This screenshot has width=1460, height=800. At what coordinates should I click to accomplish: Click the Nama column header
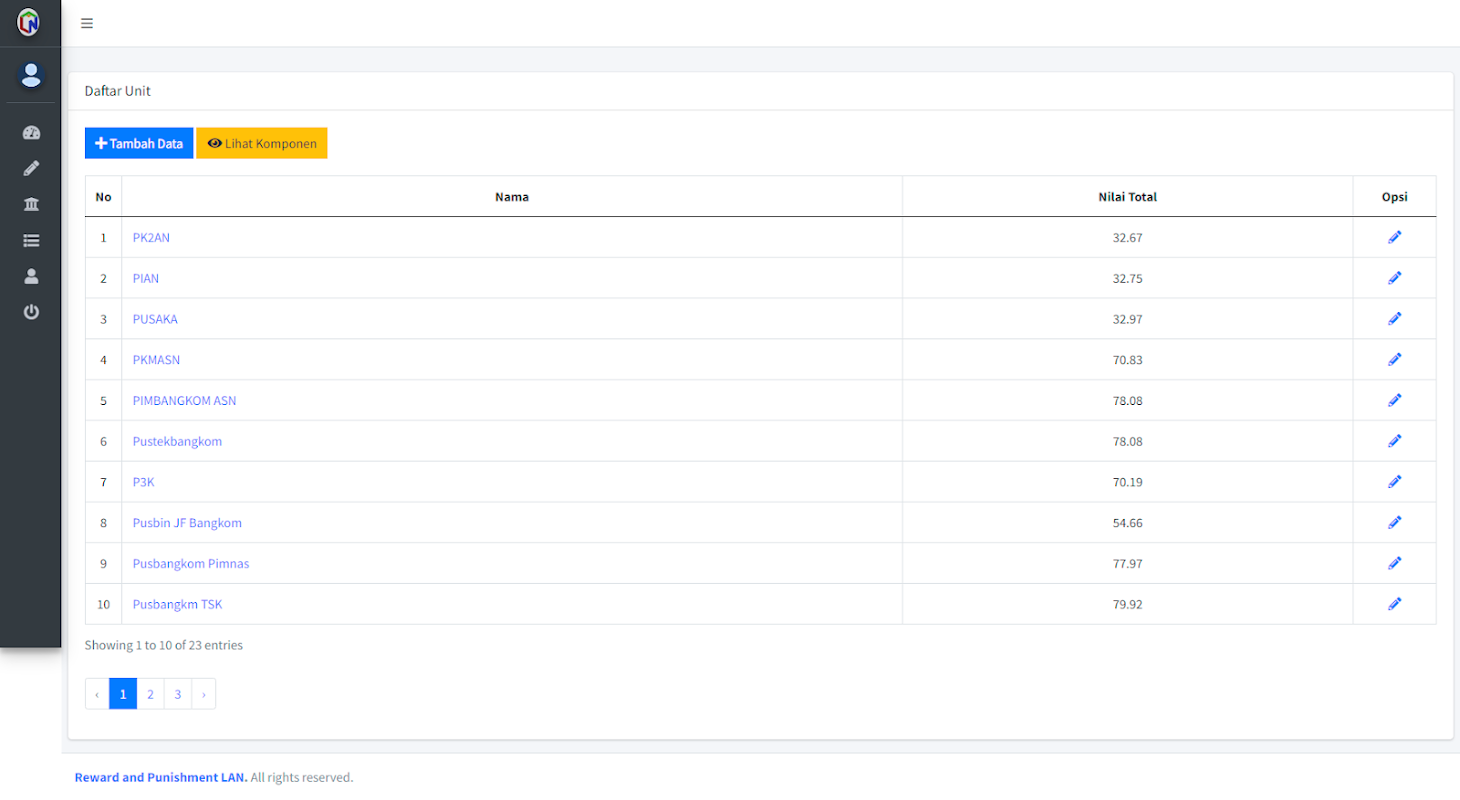(512, 197)
